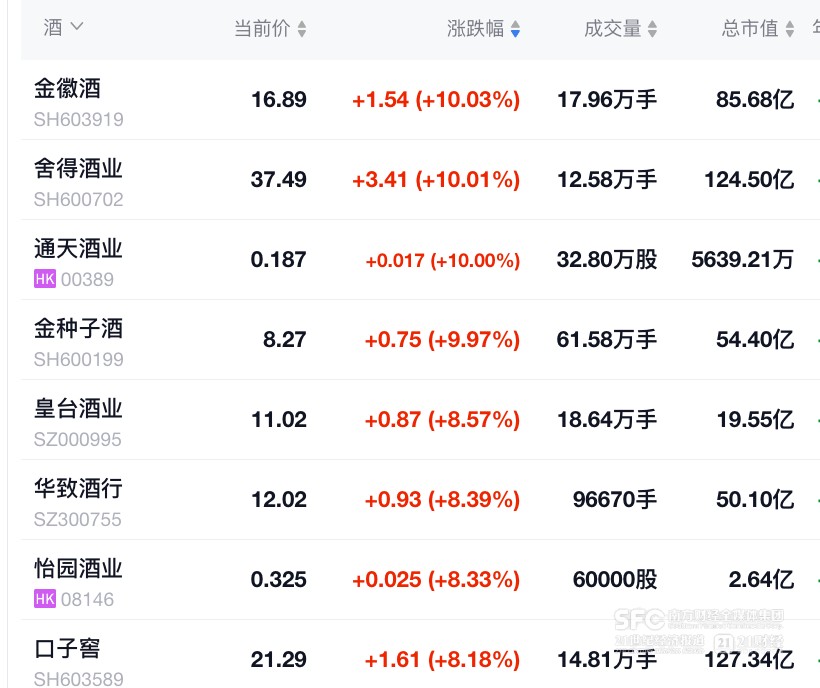Screen dimensions: 820x688
Task: Click price 21.29 for 口子窖
Action: (x=279, y=659)
